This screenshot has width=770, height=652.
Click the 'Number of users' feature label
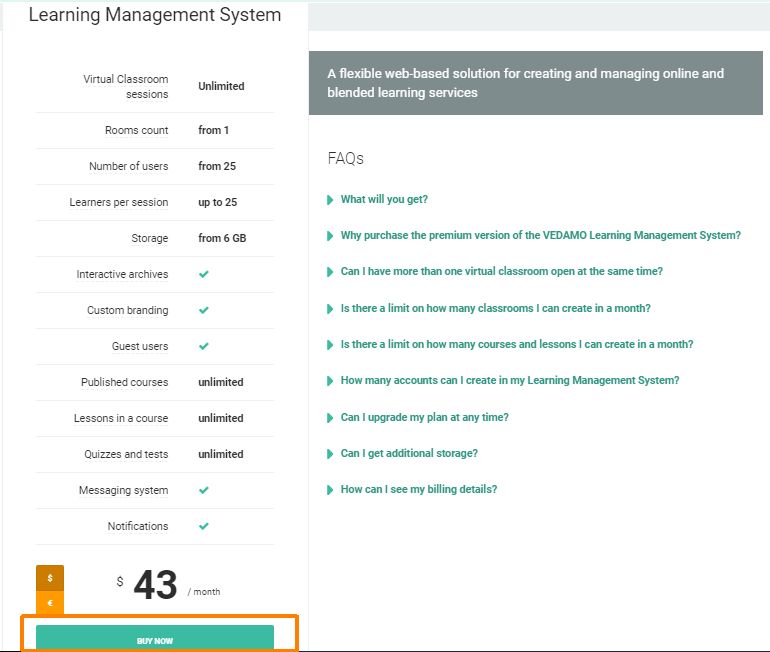[x=129, y=166]
